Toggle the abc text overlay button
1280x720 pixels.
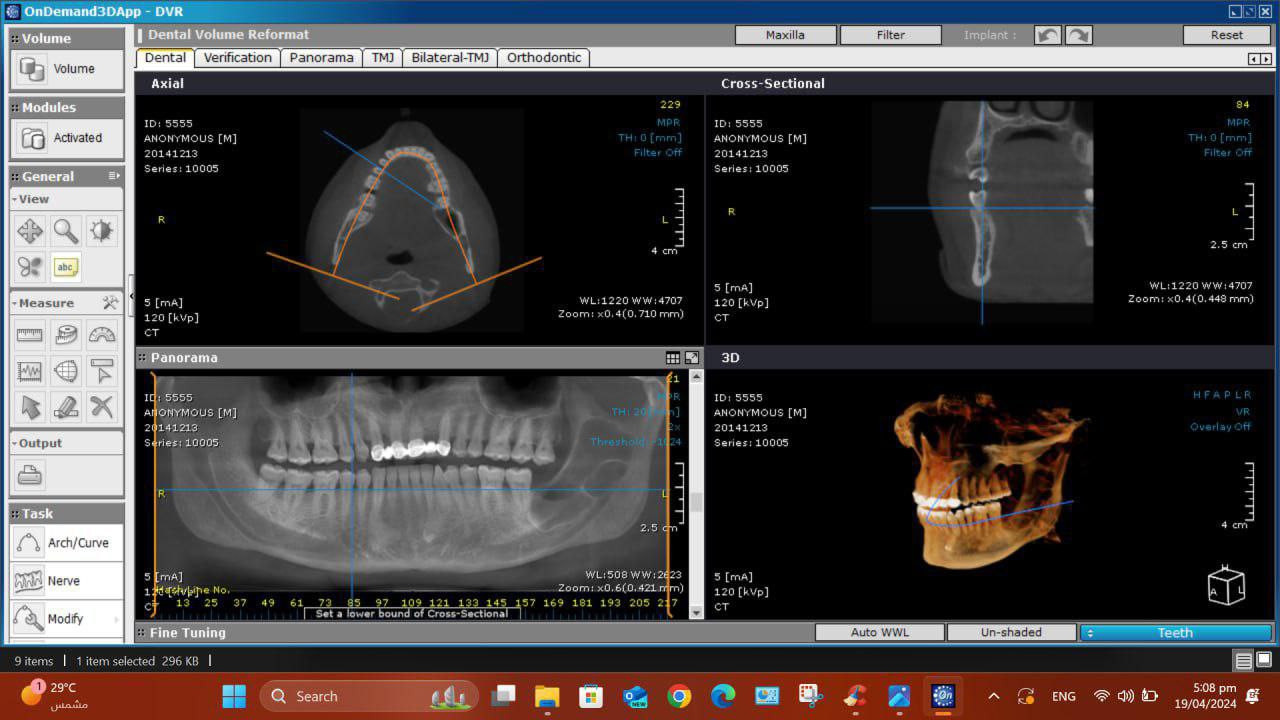pos(66,267)
